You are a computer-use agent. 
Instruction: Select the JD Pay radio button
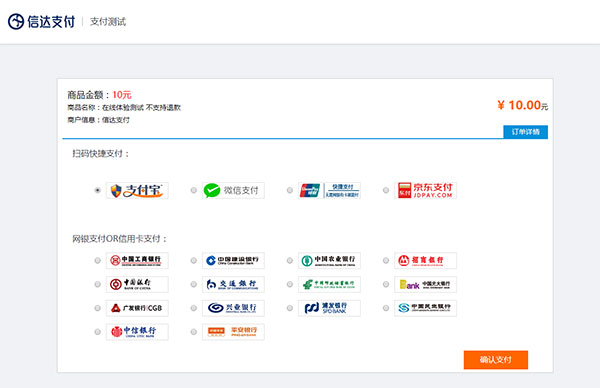pos(386,190)
